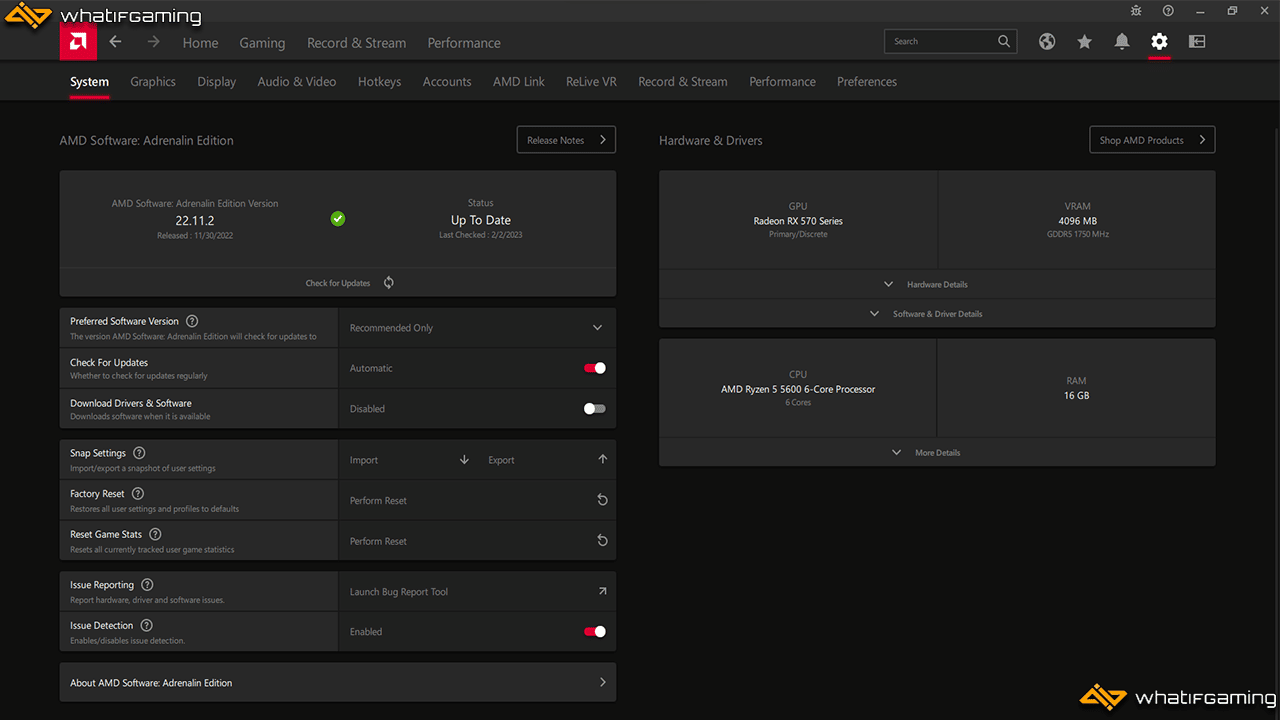Show help for Issue Reporting

[x=147, y=585]
